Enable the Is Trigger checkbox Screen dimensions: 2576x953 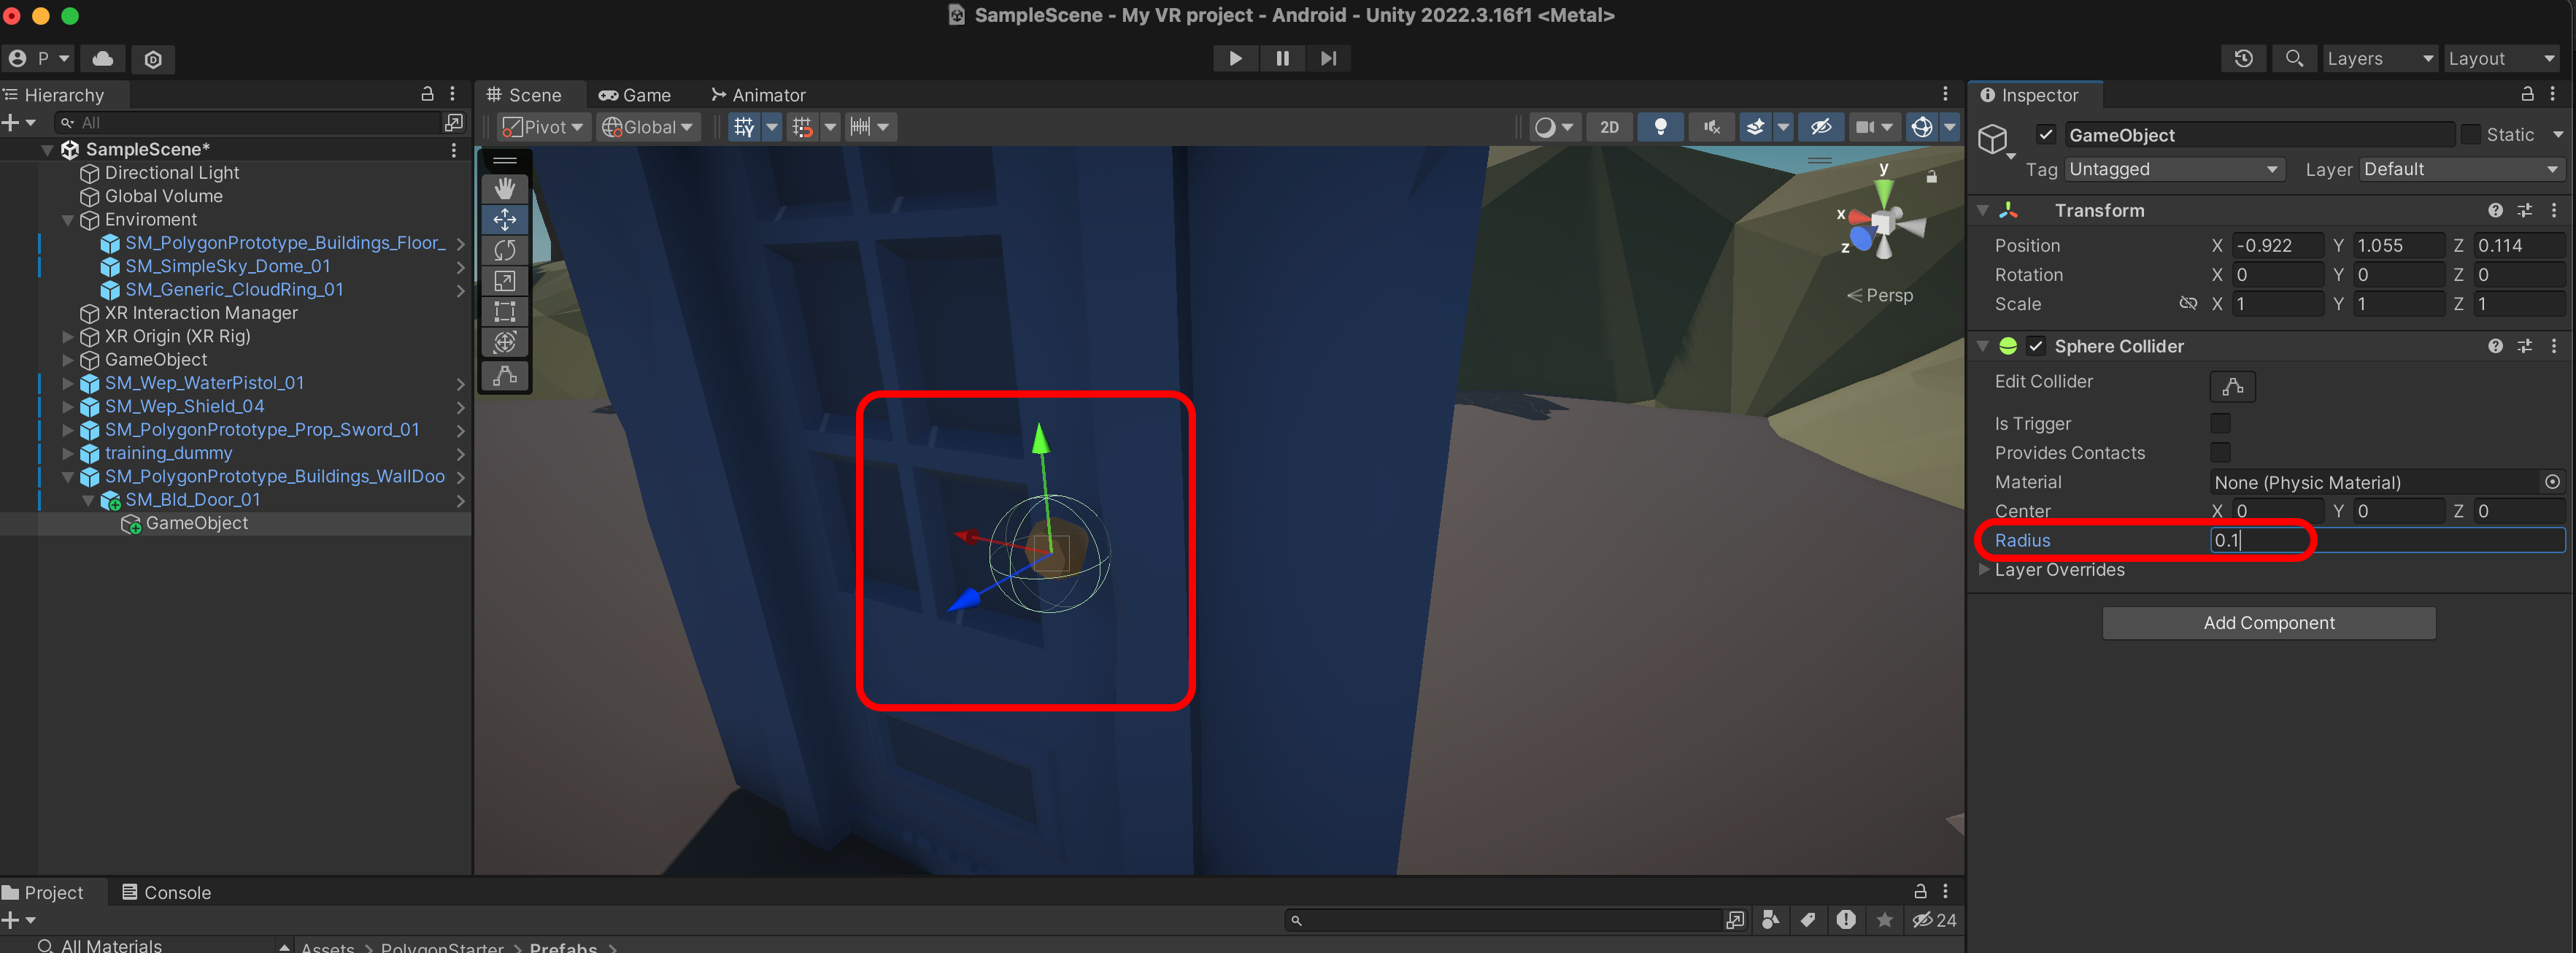pyautogui.click(x=2220, y=424)
